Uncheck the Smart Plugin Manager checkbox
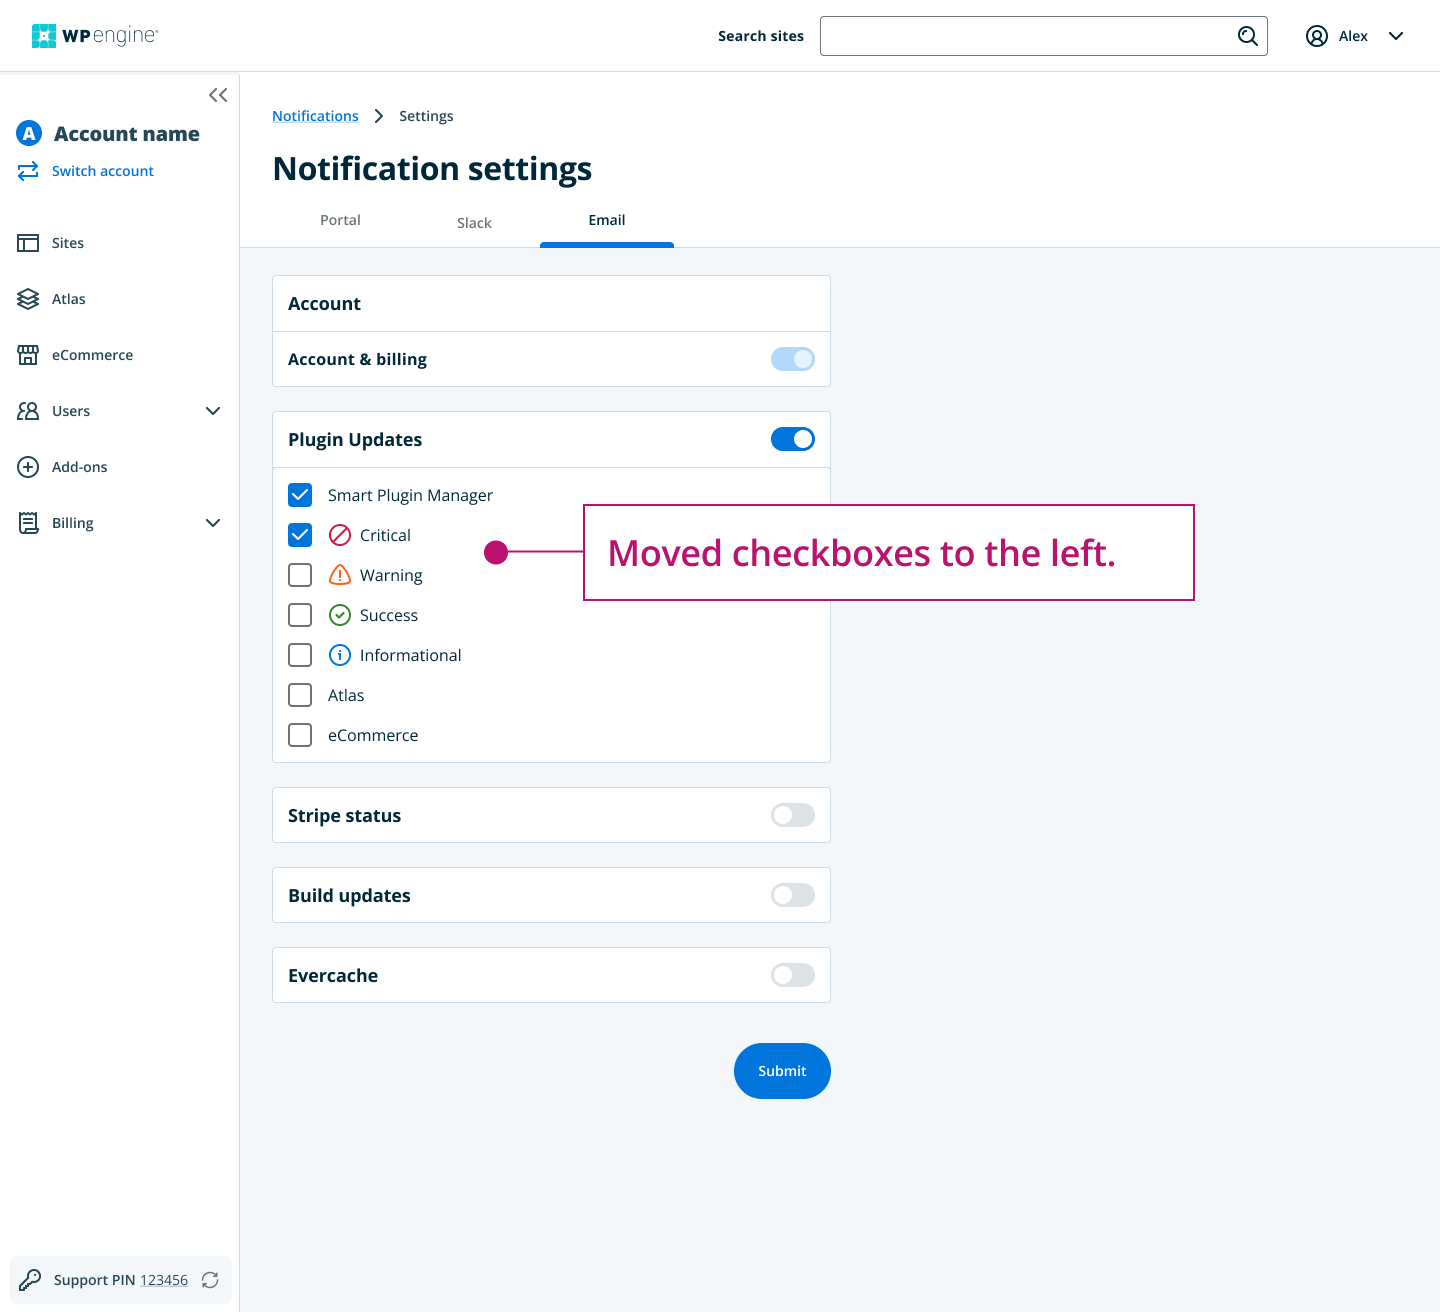 tap(300, 495)
